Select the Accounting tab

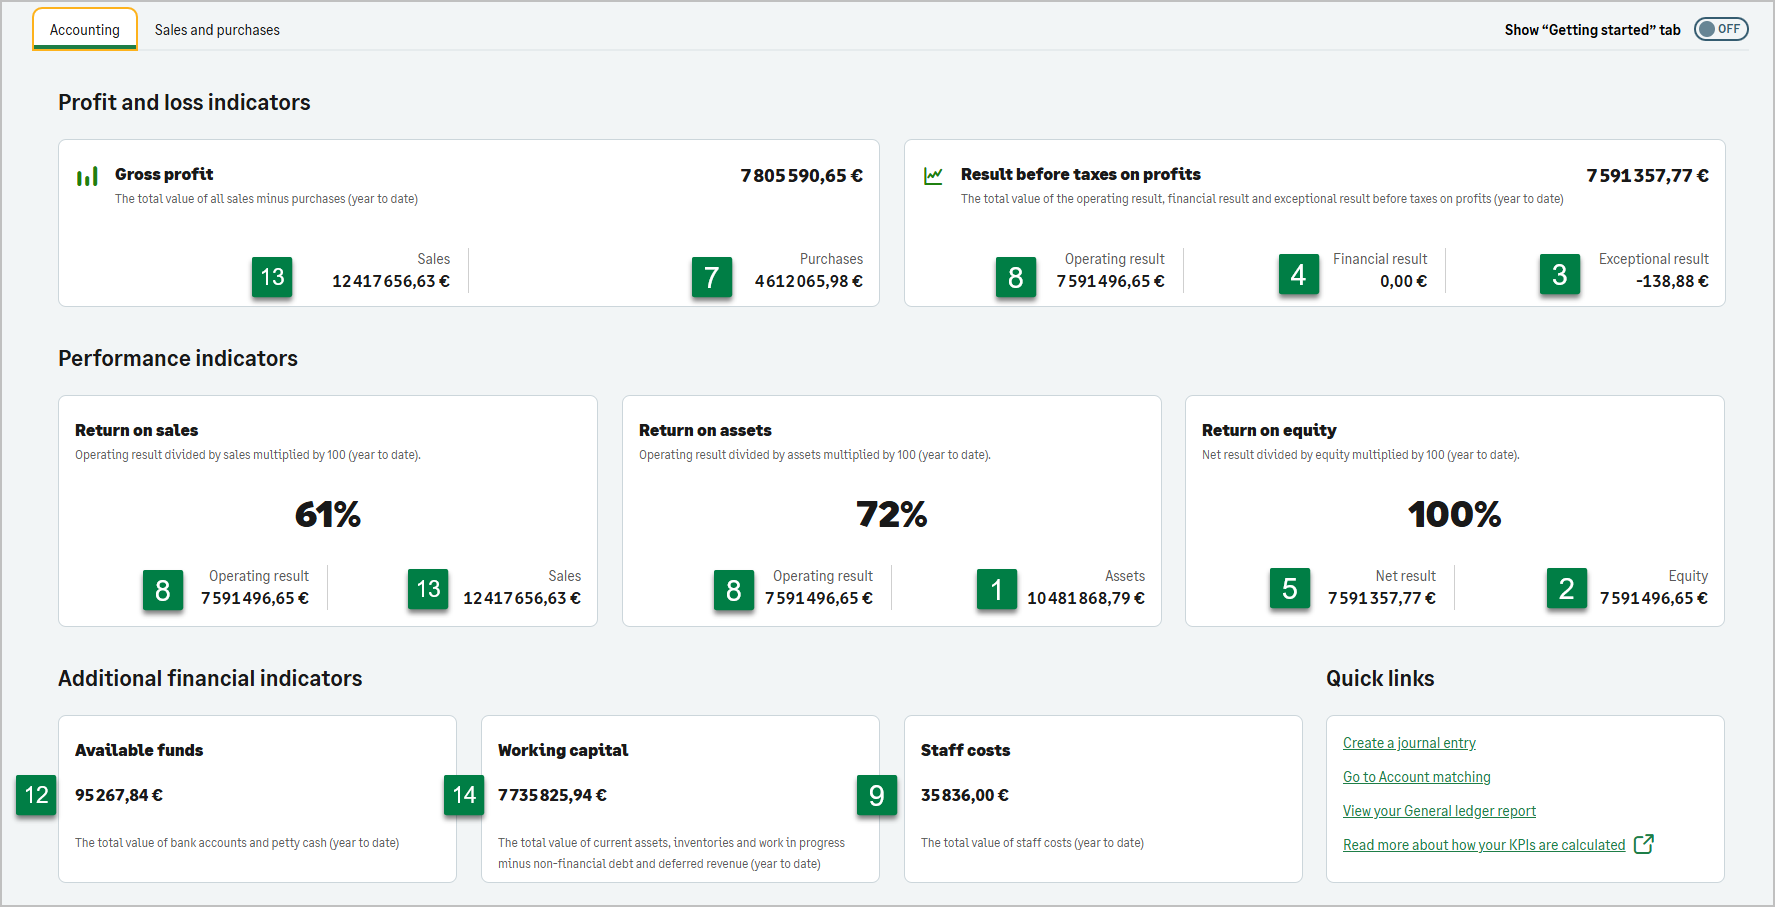85,30
